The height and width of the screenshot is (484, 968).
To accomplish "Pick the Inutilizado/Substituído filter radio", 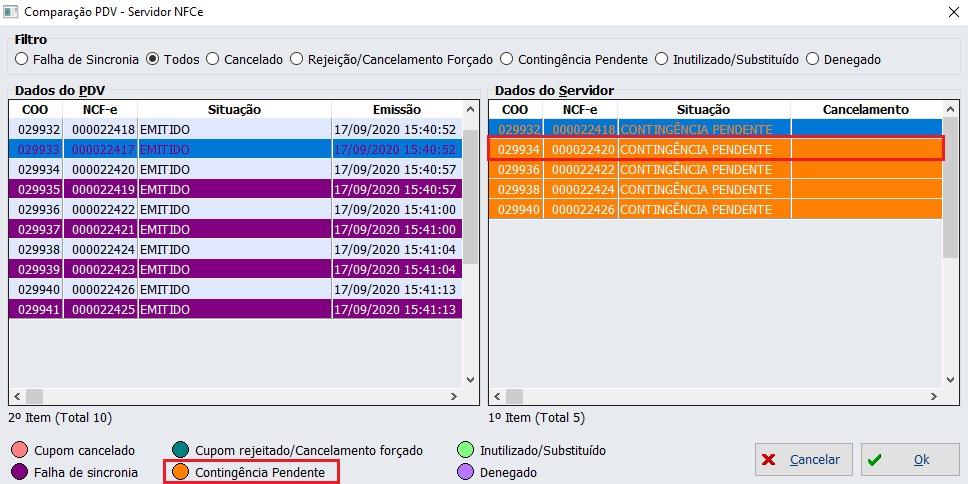I will tap(663, 59).
